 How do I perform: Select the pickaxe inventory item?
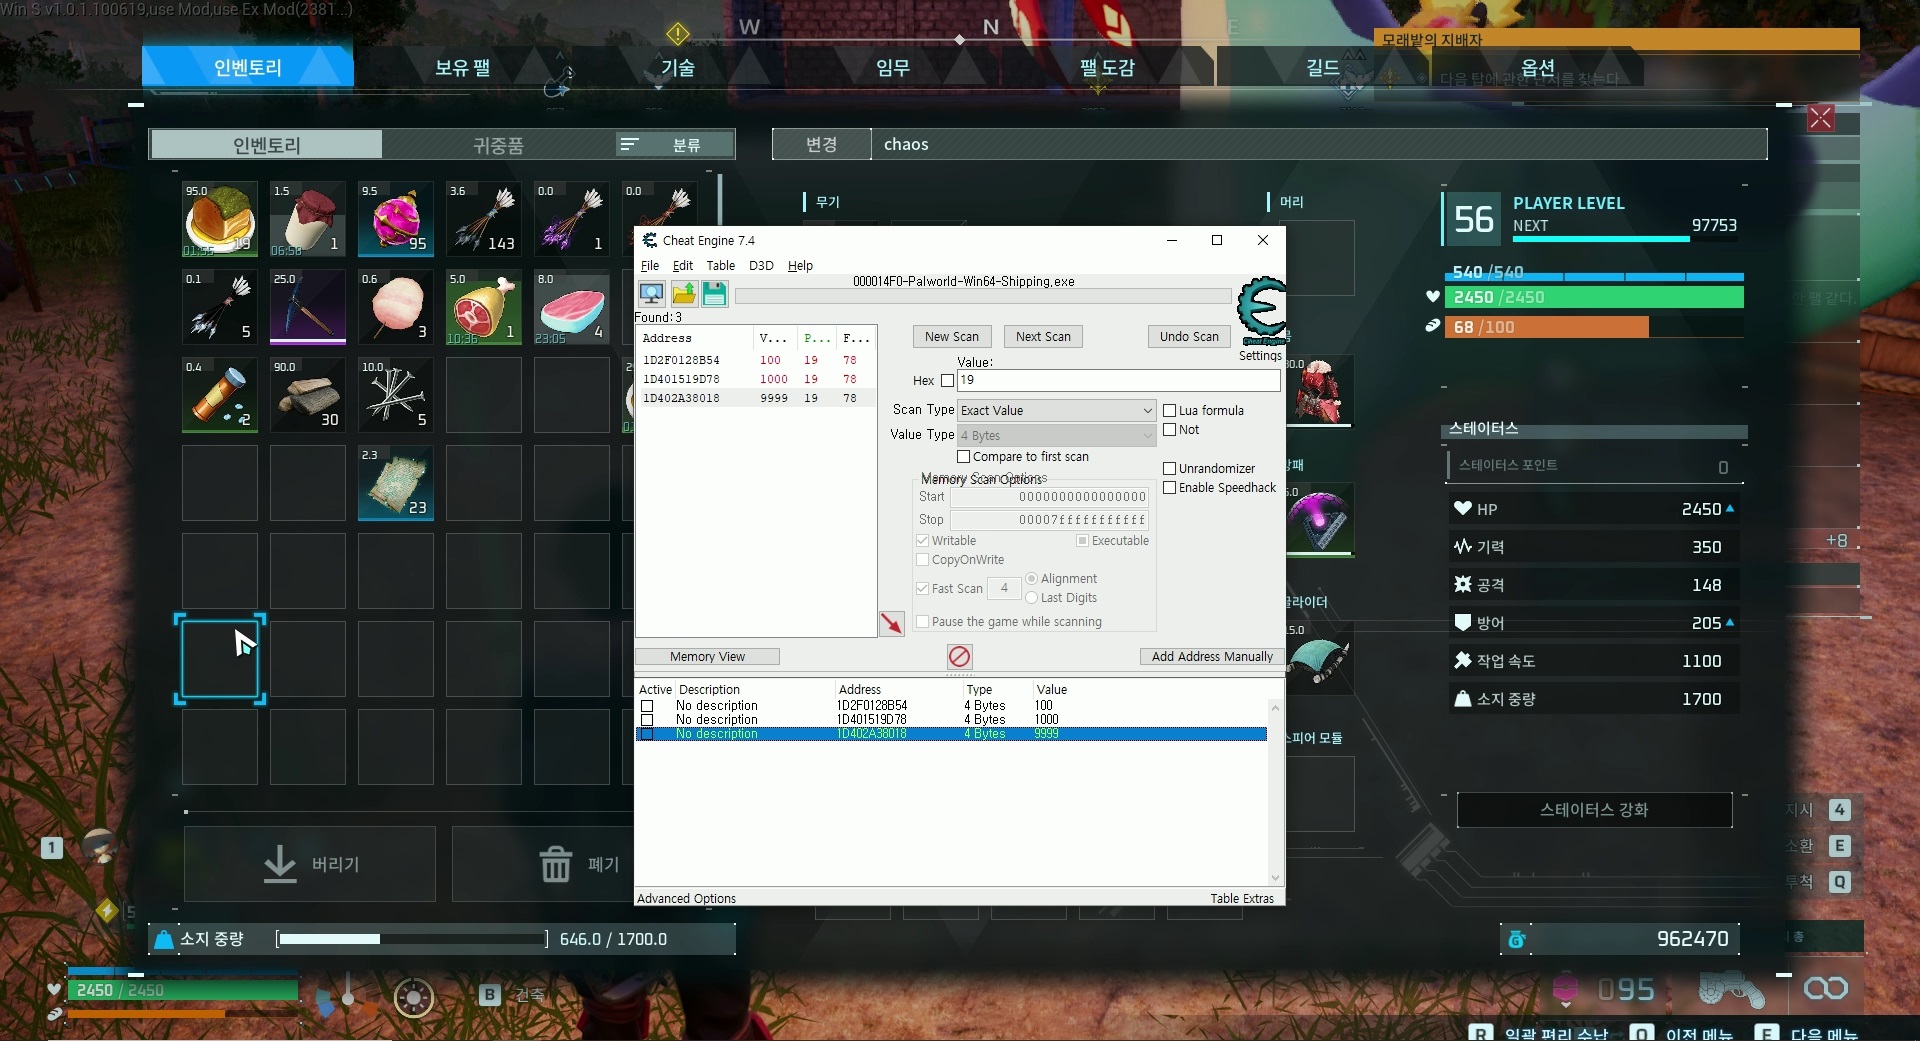click(x=308, y=307)
